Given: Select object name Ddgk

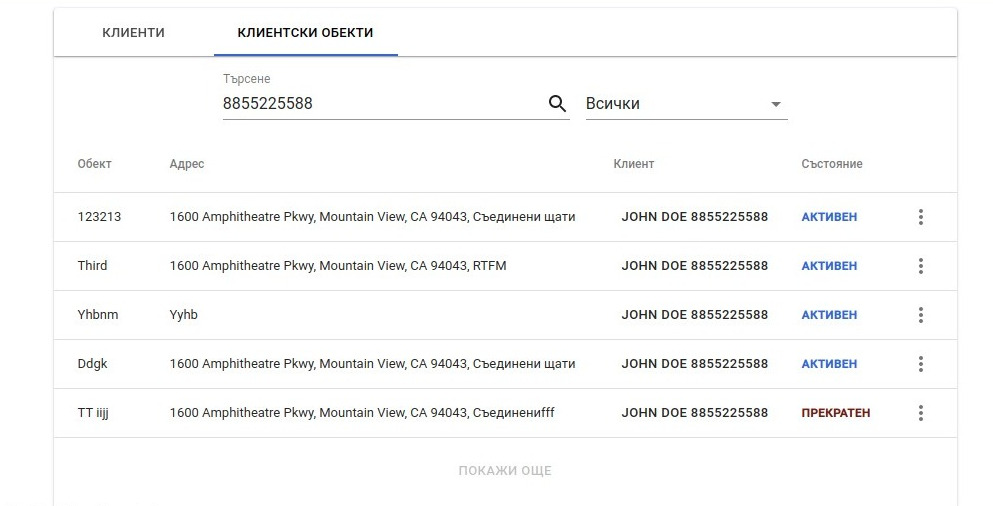Looking at the screenshot, I should tap(92, 364).
